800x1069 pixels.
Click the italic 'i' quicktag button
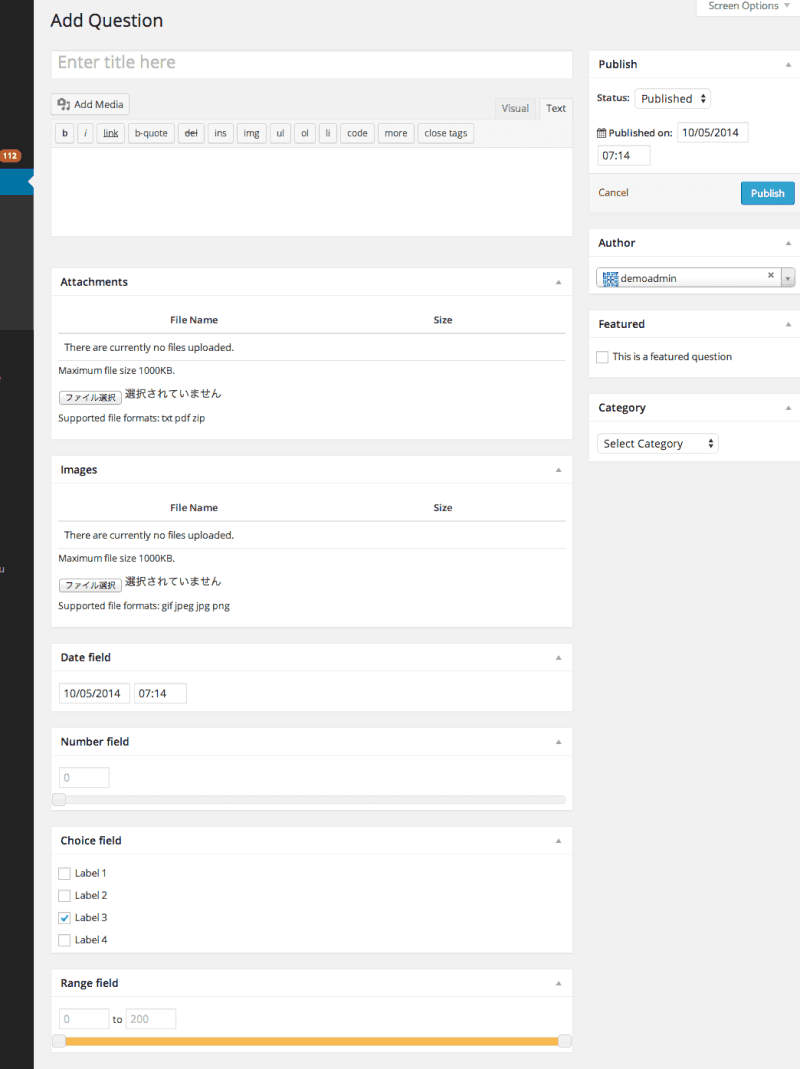click(x=86, y=133)
